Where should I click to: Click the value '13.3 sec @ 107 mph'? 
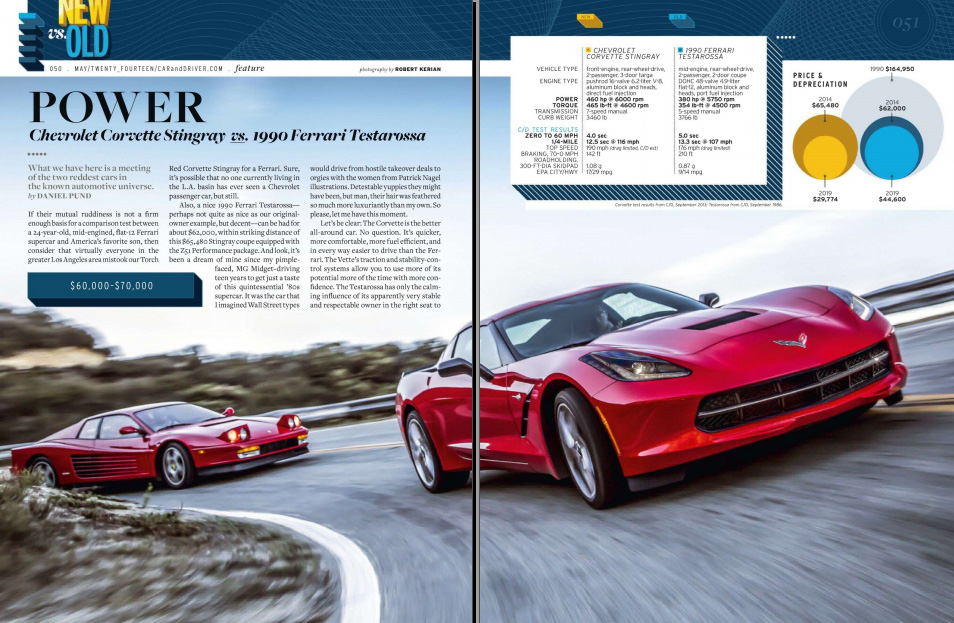click(x=705, y=142)
